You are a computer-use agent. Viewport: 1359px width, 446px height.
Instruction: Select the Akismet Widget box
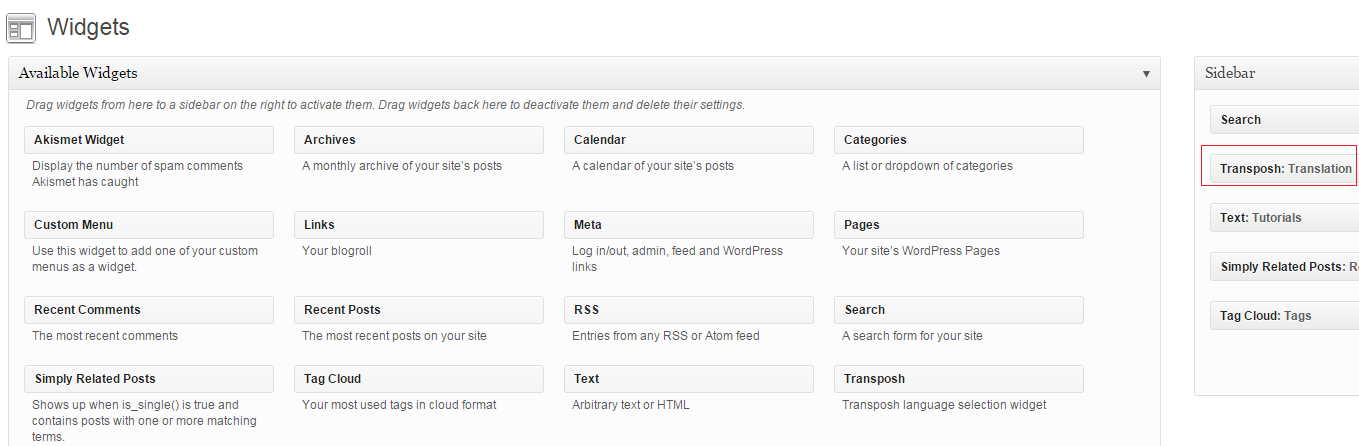click(x=149, y=140)
